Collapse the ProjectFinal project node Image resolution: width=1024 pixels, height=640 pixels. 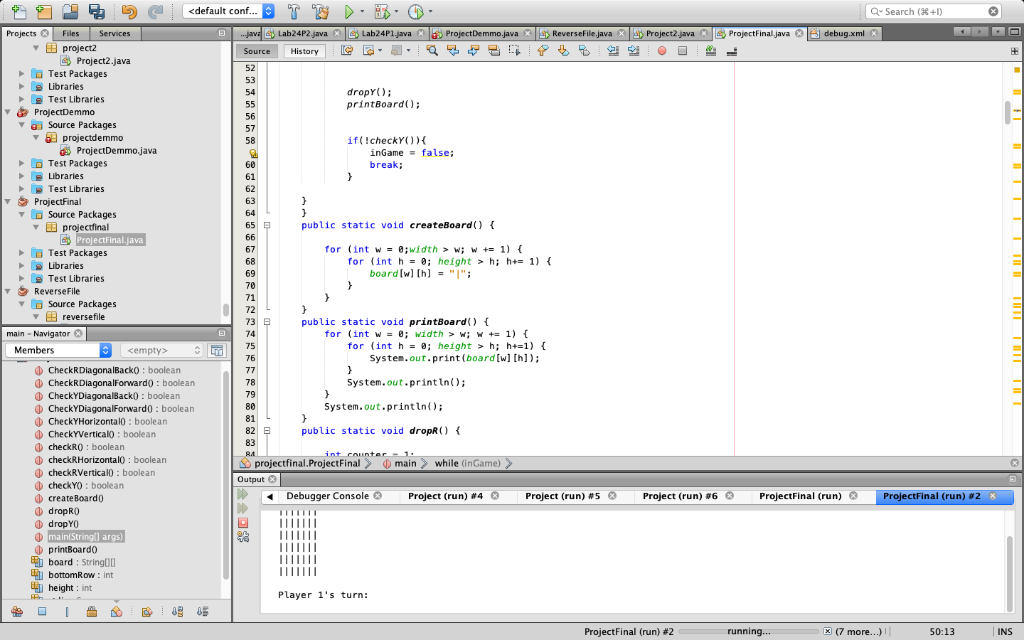[8, 202]
